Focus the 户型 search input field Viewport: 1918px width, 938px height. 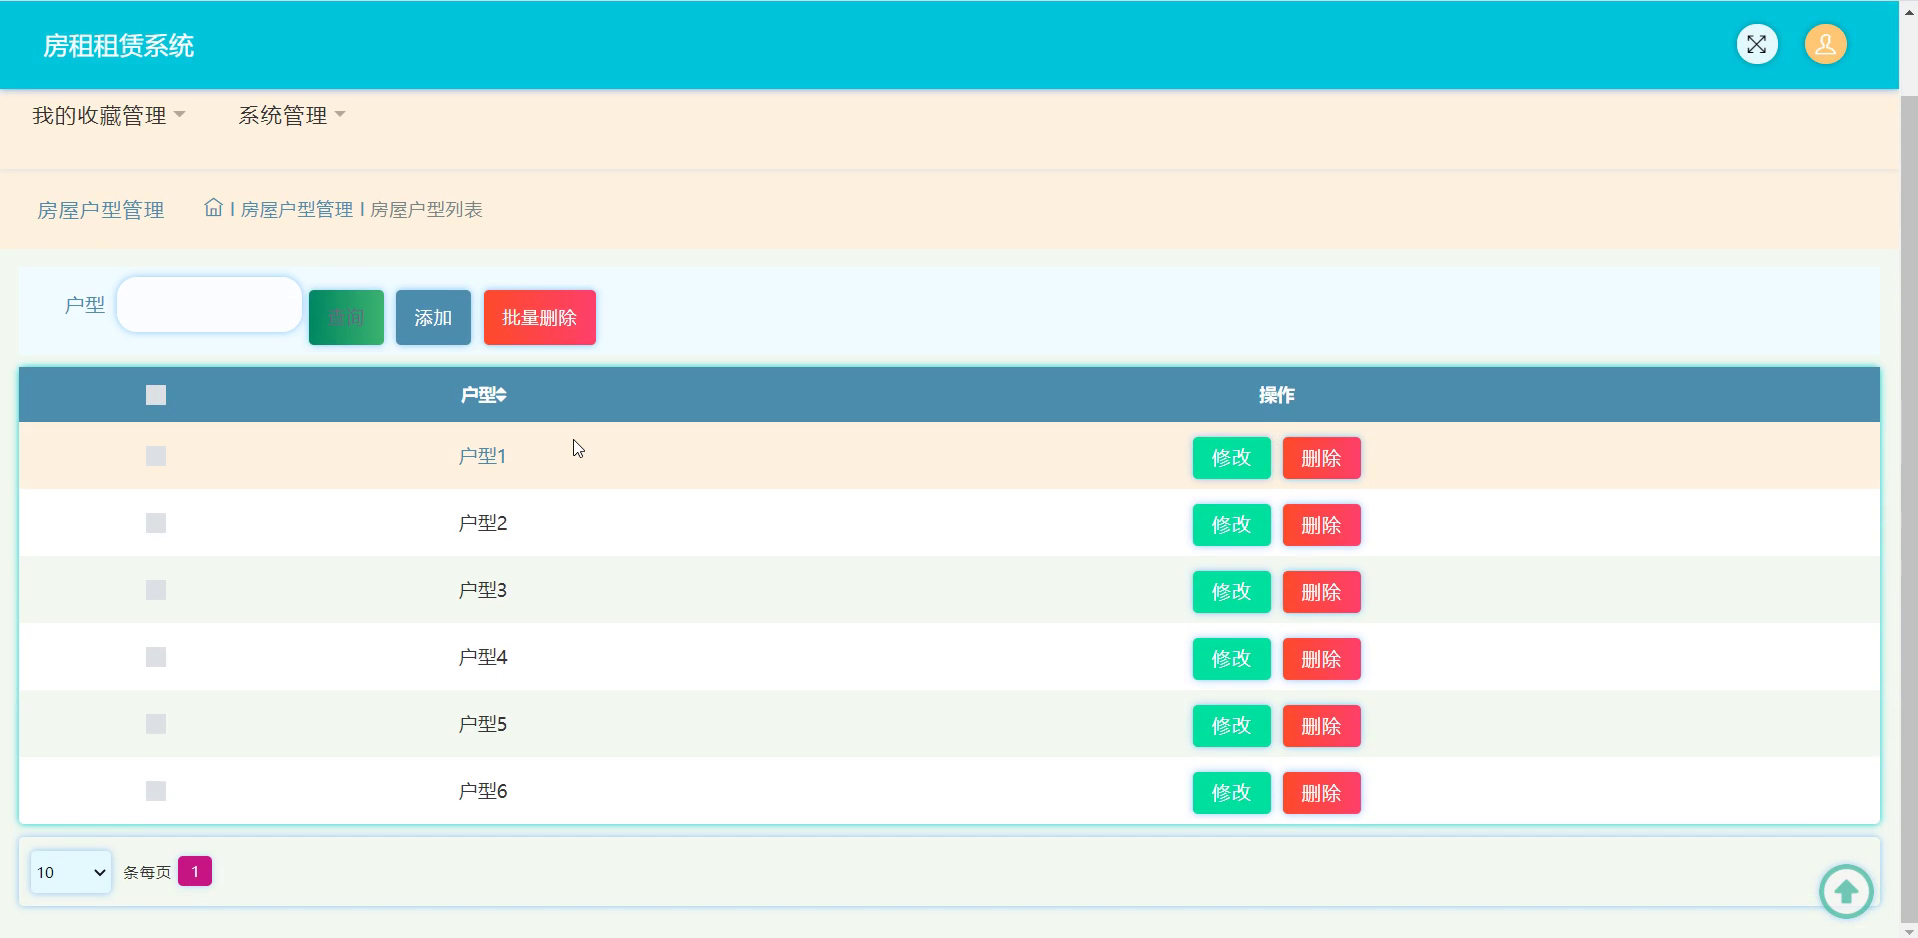pos(209,304)
